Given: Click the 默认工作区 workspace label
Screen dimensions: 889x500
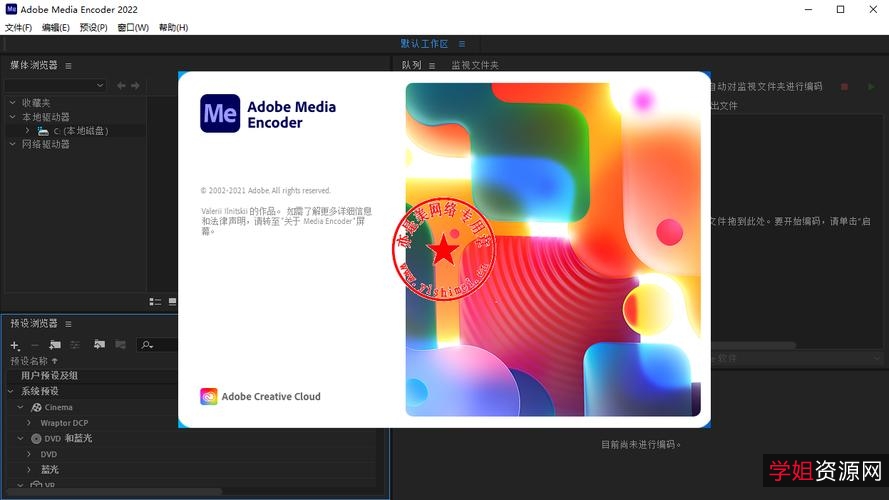Looking at the screenshot, I should [424, 44].
